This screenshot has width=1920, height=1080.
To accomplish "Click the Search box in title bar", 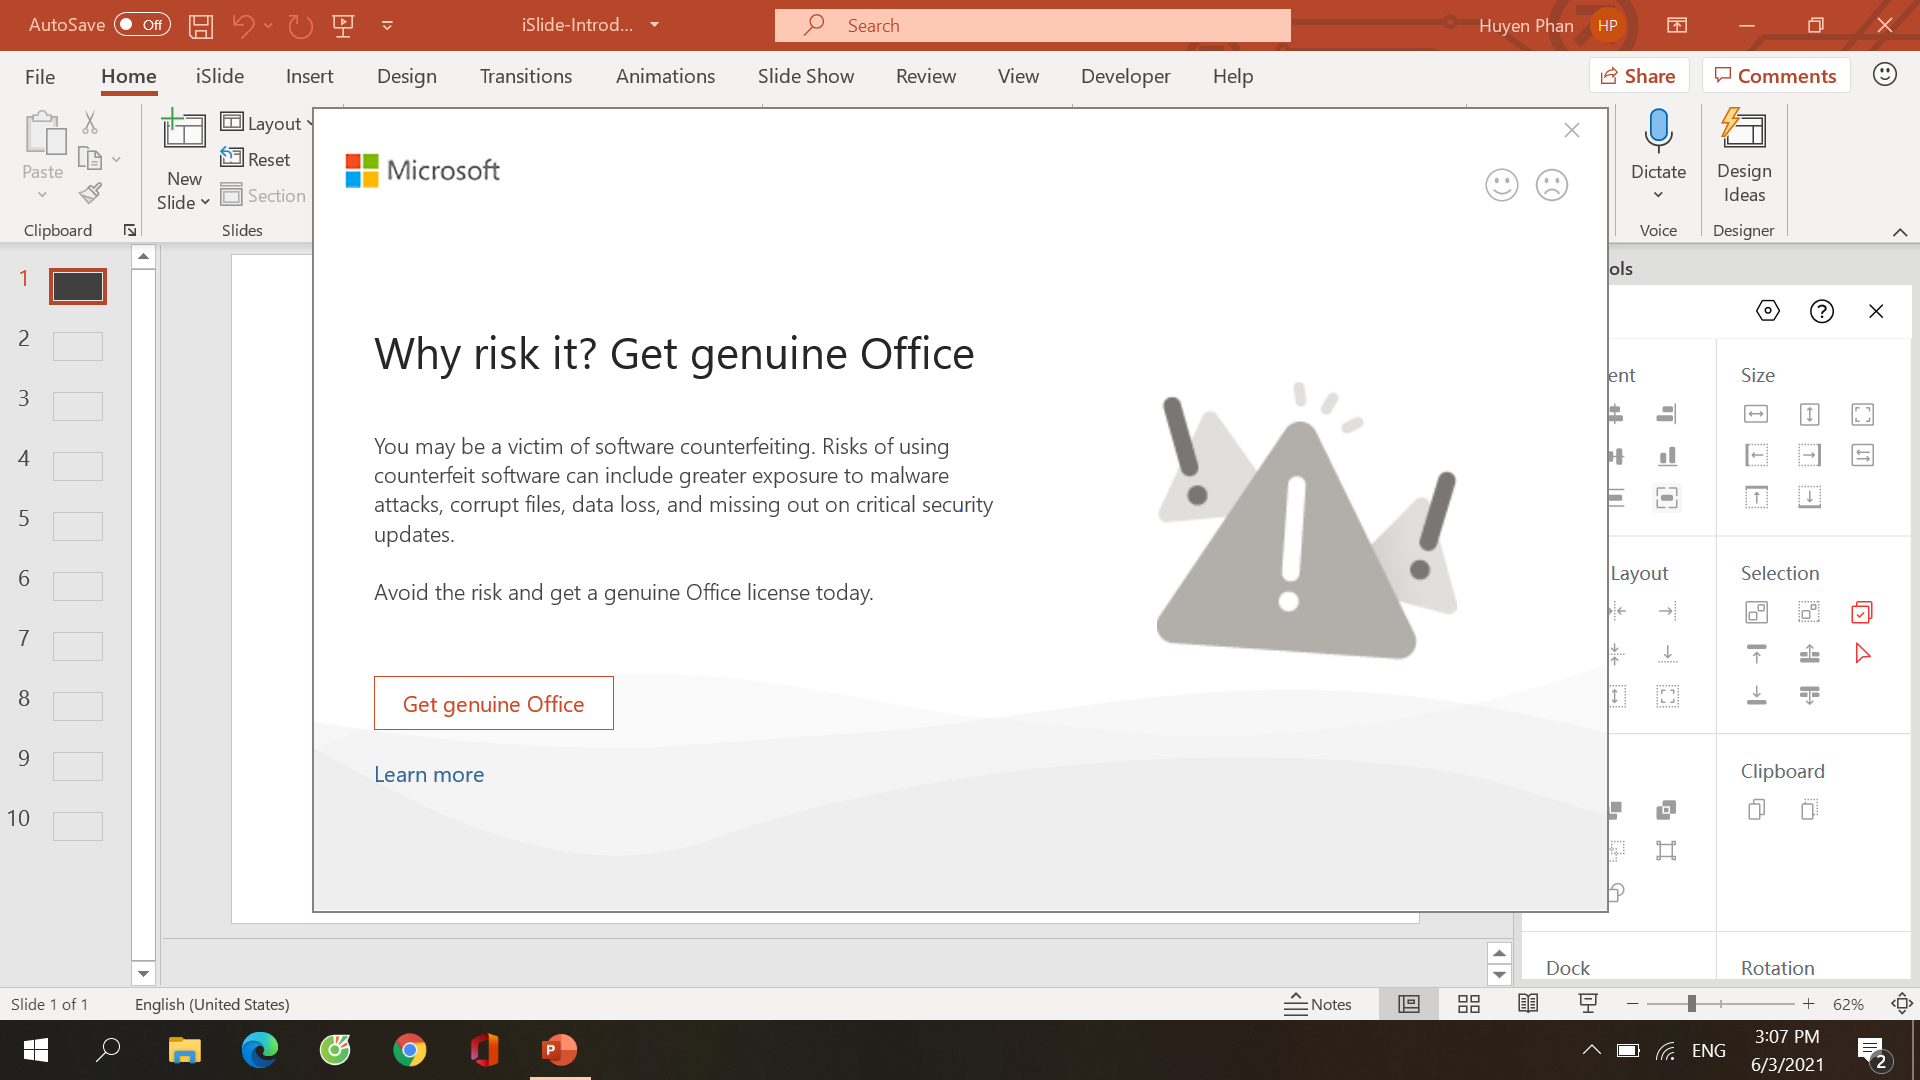I will (x=1032, y=25).
